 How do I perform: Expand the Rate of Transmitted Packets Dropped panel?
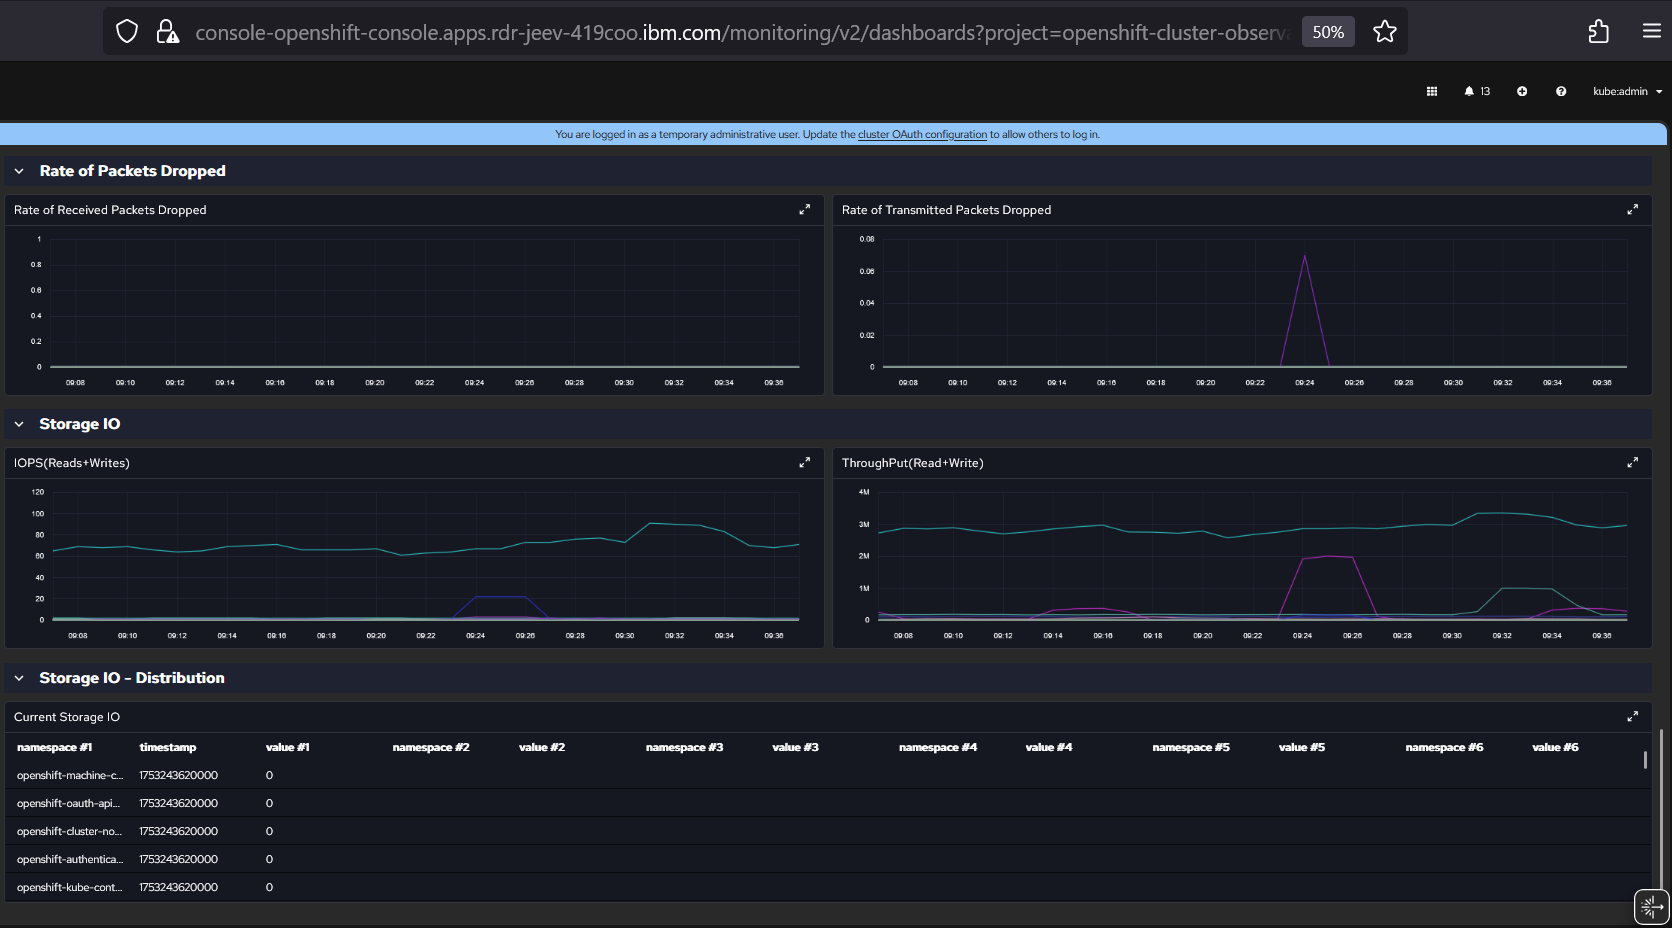pyautogui.click(x=1632, y=210)
